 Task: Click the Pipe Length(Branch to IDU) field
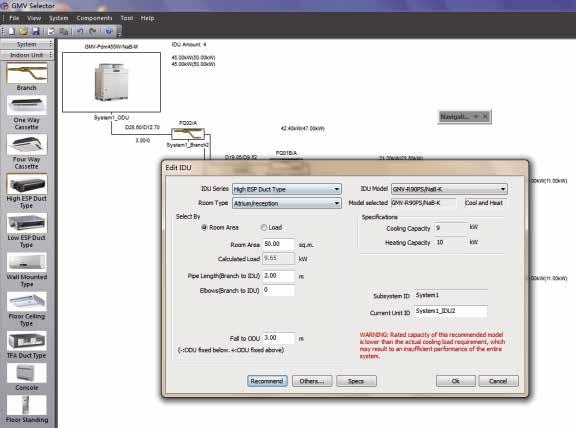(x=279, y=276)
